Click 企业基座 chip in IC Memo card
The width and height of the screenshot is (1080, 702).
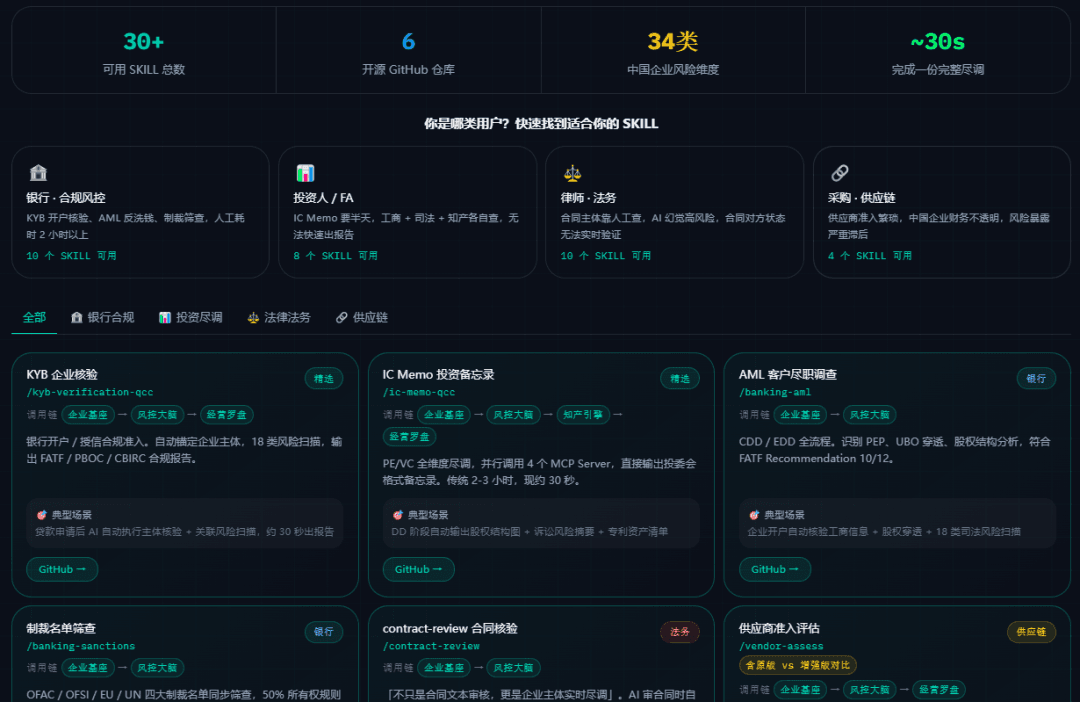click(444, 415)
